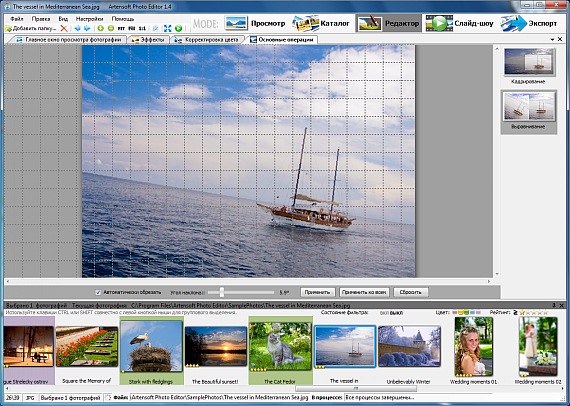
Task: Go to previous photo with left arrow
Action: (x=77, y=28)
